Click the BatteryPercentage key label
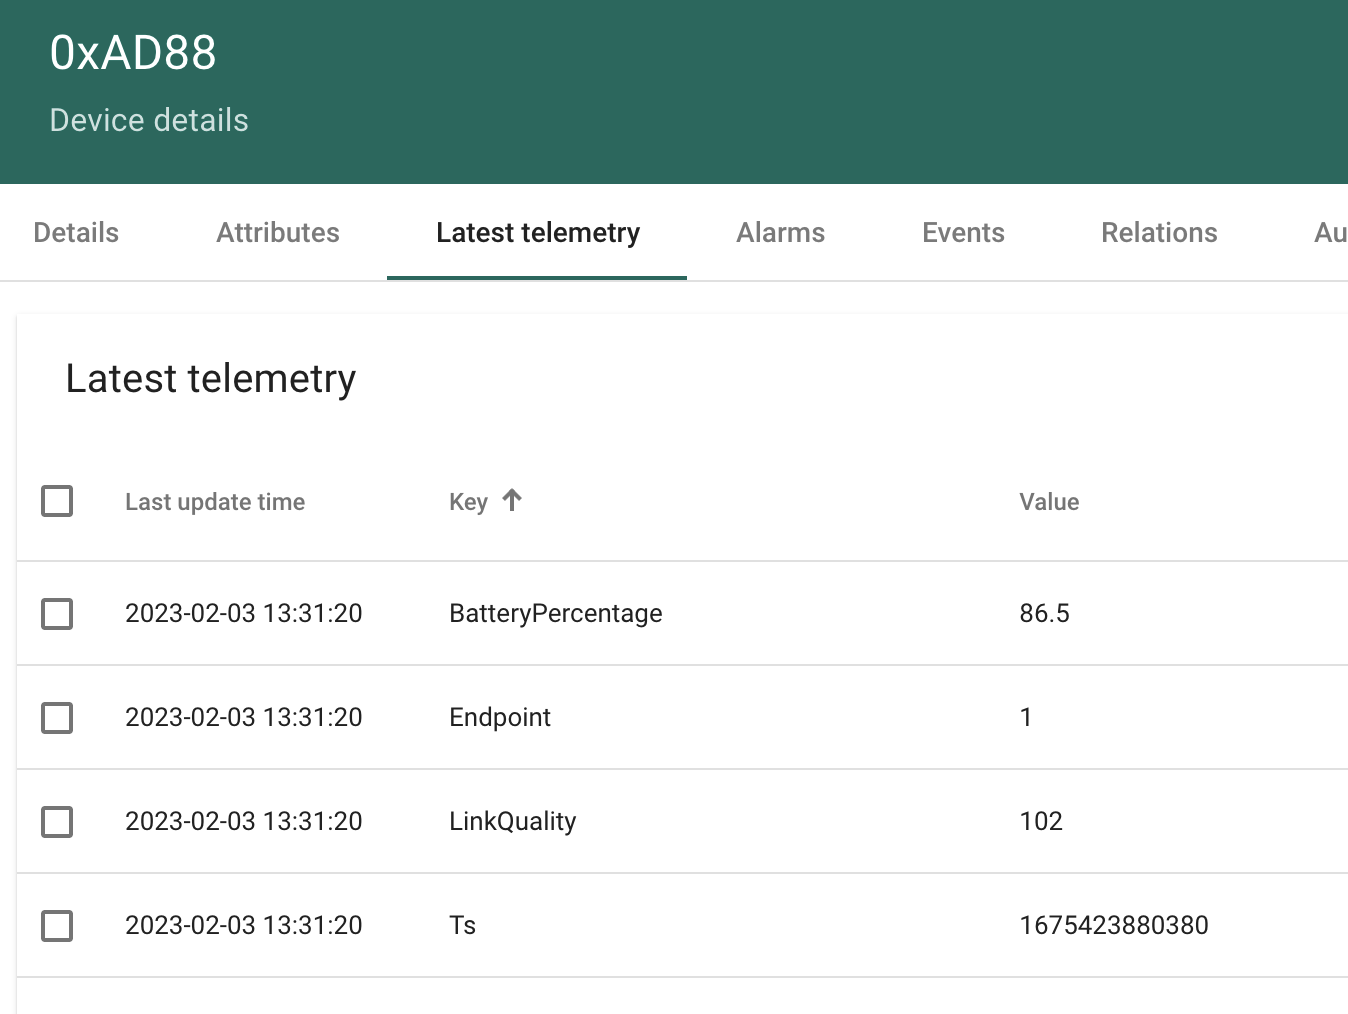The width and height of the screenshot is (1348, 1014). [555, 613]
